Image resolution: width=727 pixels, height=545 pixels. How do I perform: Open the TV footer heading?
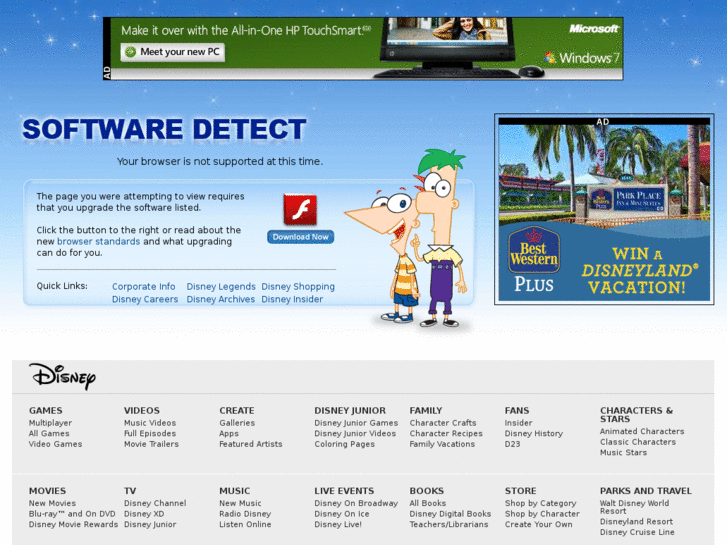tap(130, 491)
